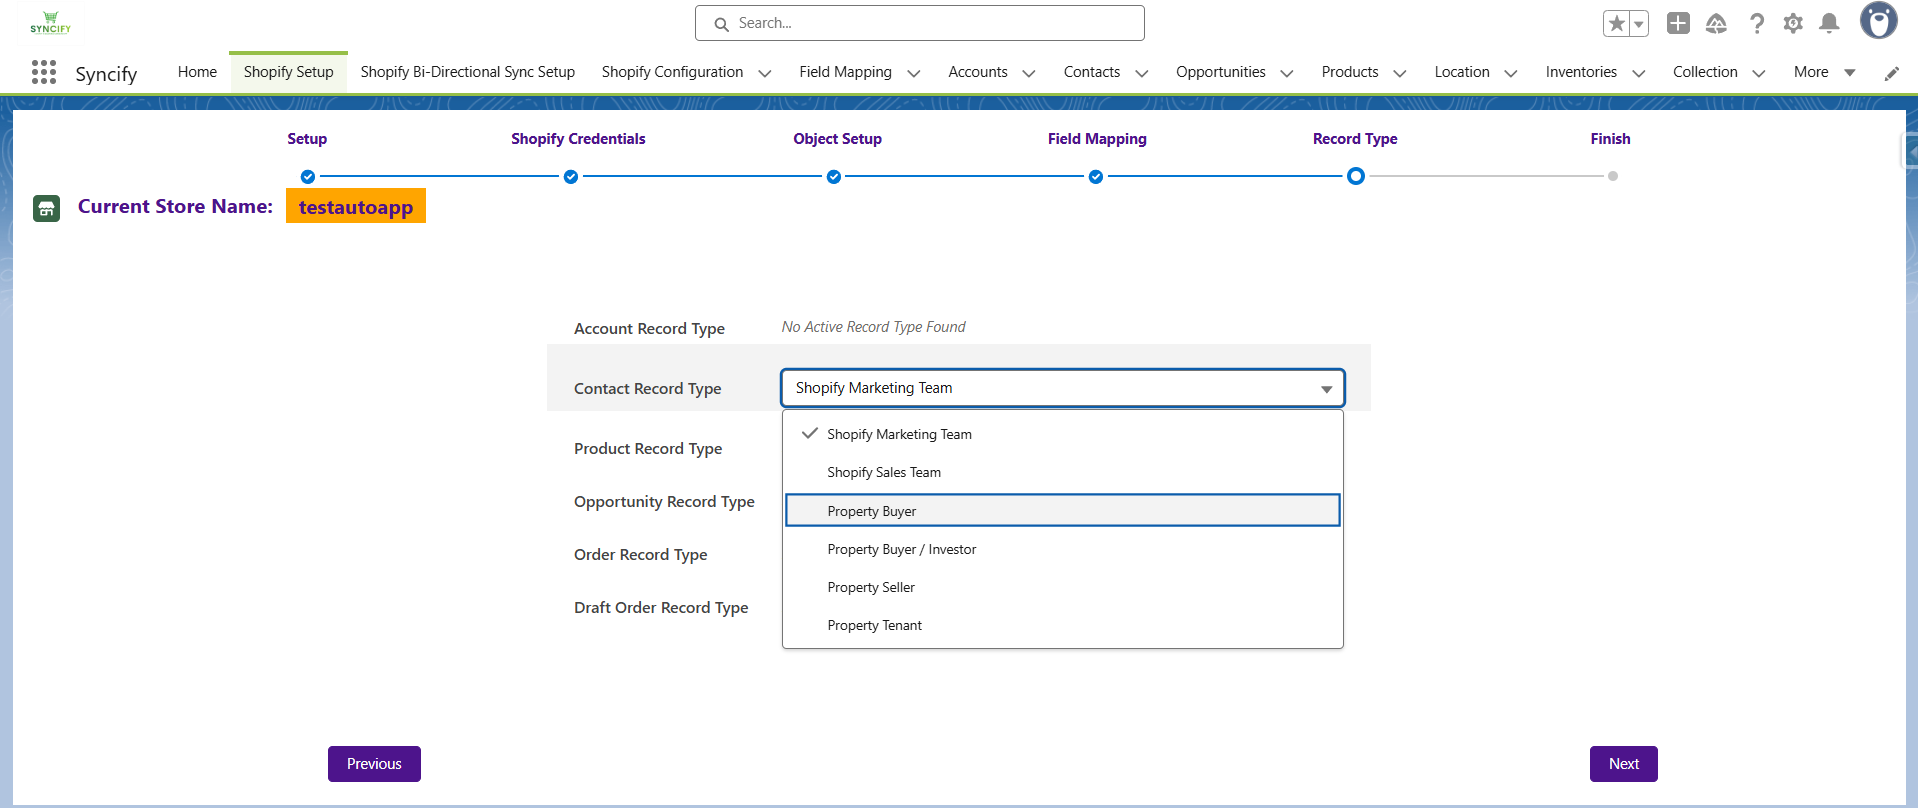Viewport: 1918px width, 808px height.
Task: Open Shopify Bi-Directional Sync Setup tab
Action: 467,72
